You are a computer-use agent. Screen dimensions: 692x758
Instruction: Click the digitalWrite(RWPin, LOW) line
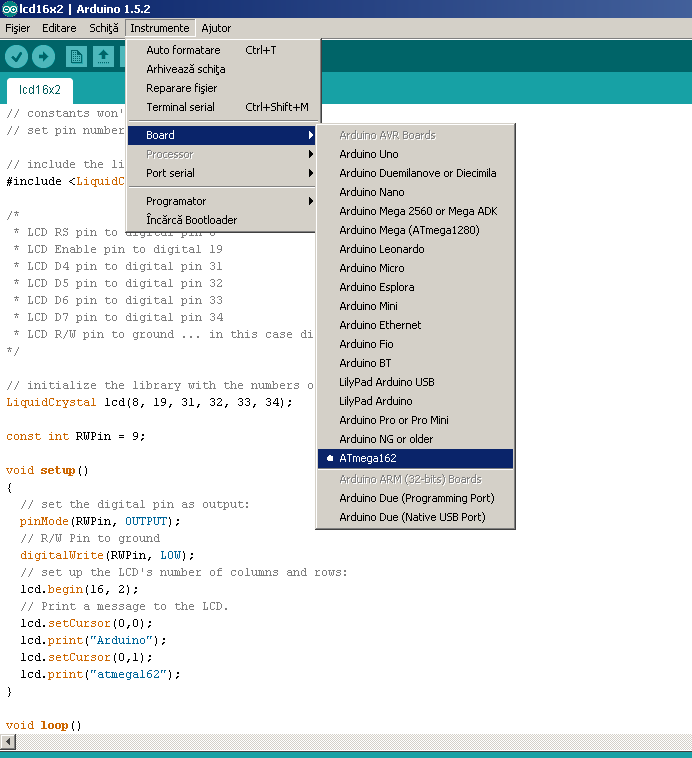[x=107, y=555]
